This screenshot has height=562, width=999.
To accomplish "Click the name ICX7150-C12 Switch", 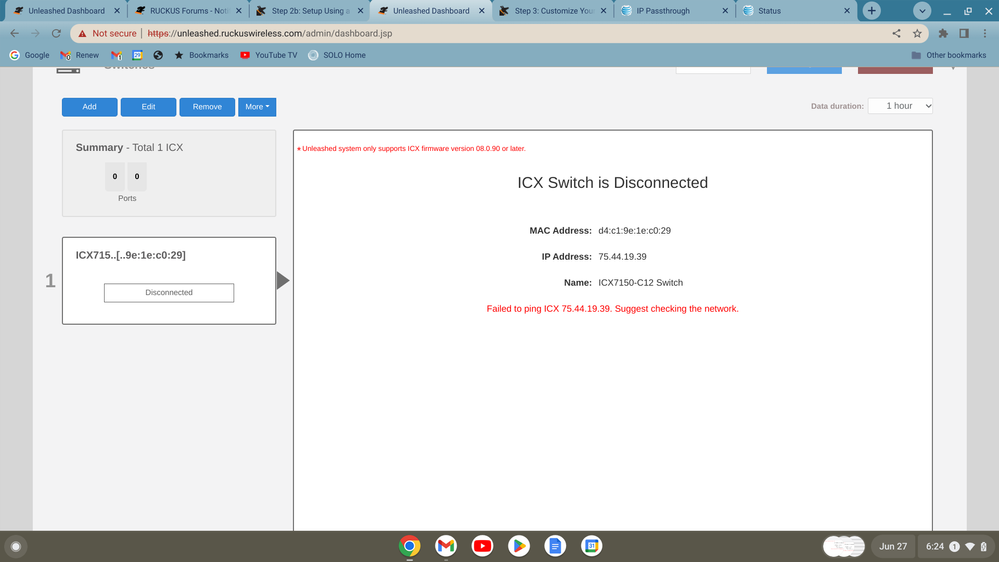I will point(640,283).
